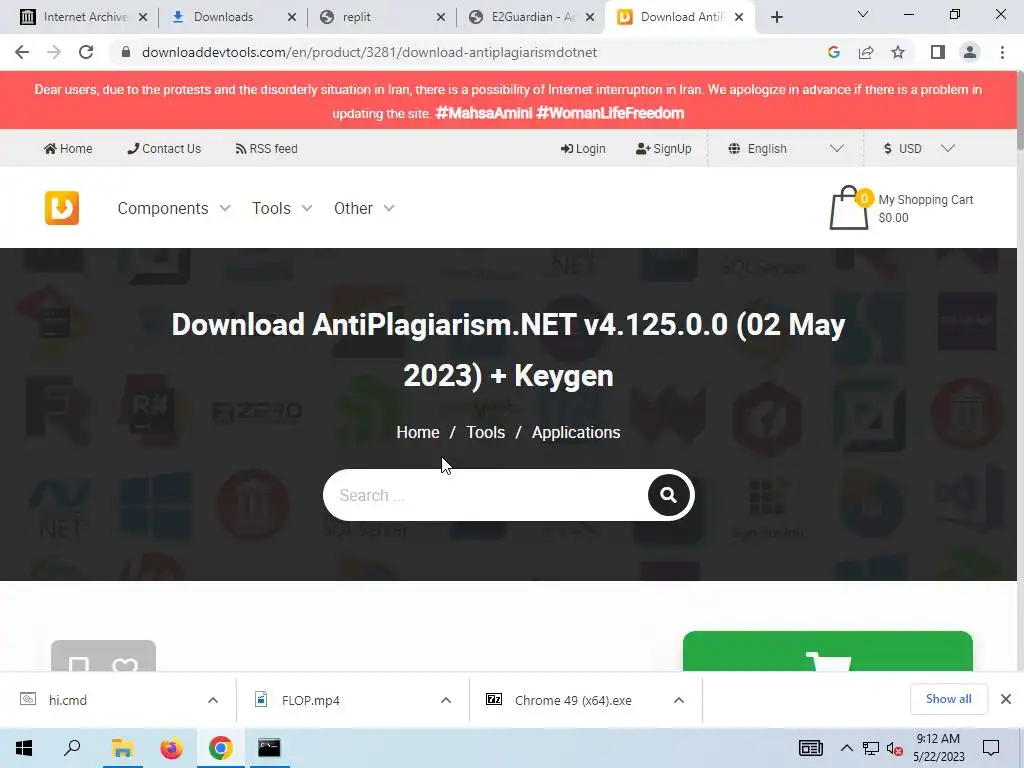This screenshot has width=1024, height=768.
Task: Click the shopping bag cart icon
Action: pyautogui.click(x=849, y=208)
